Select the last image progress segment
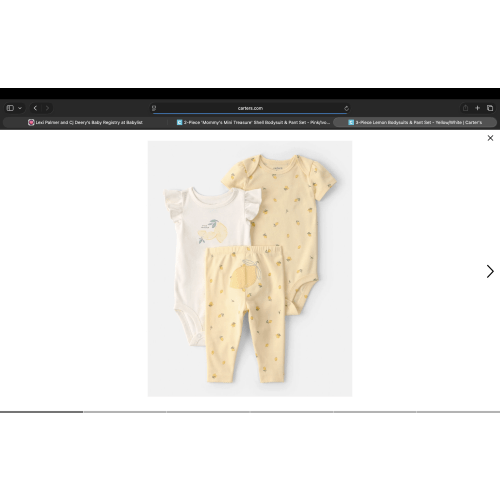The image size is (500, 500). tap(458, 412)
